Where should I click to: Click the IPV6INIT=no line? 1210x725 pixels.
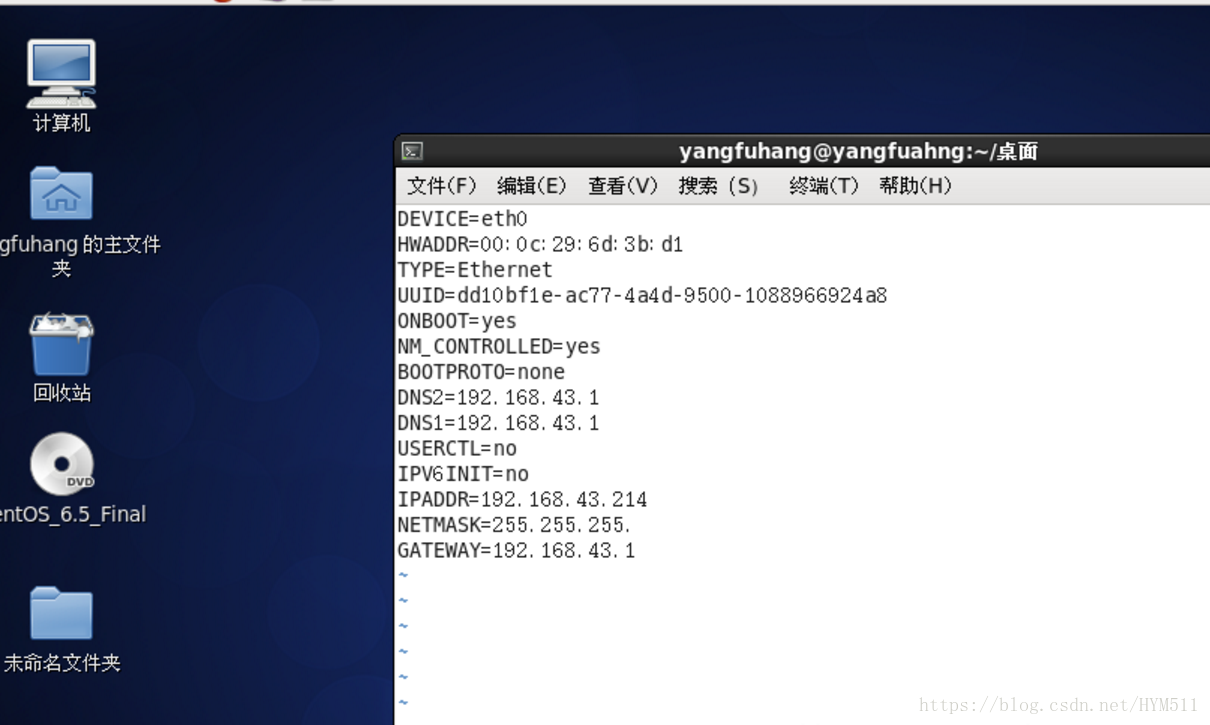tap(463, 474)
